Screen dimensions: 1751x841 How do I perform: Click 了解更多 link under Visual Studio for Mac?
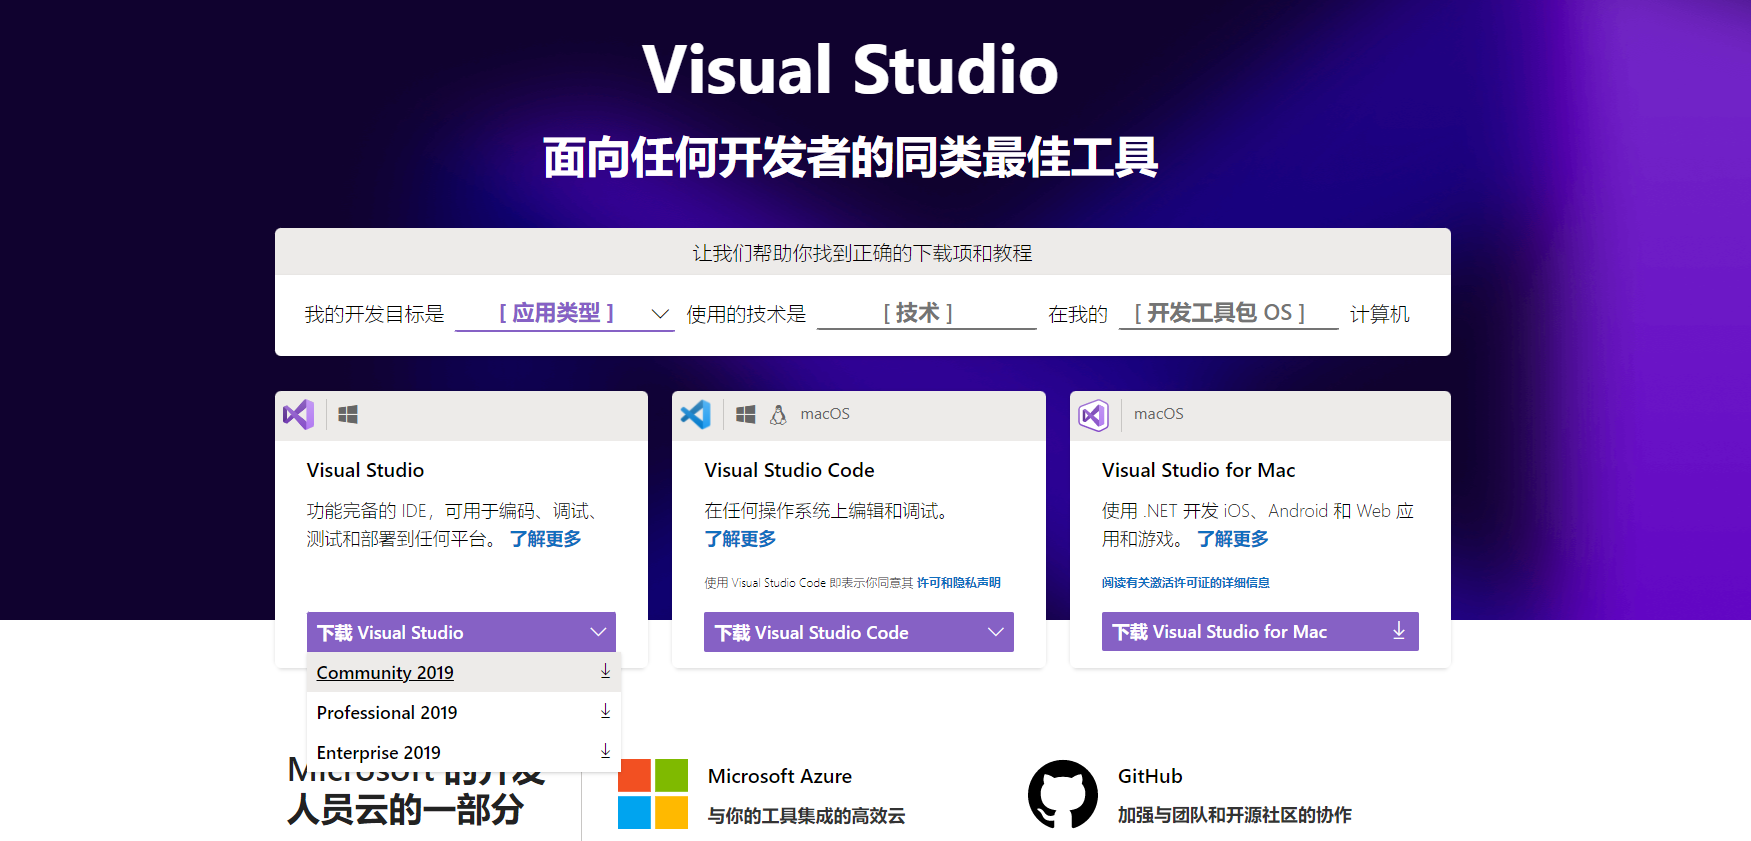click(x=1233, y=539)
